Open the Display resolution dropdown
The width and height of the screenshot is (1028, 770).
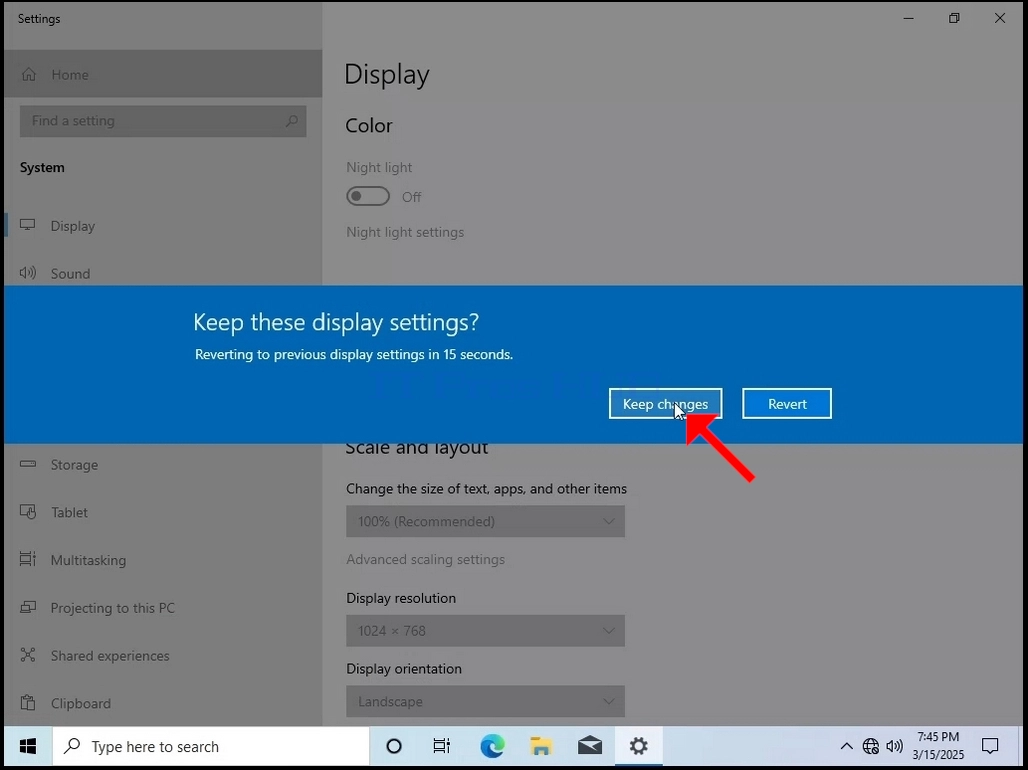click(485, 631)
